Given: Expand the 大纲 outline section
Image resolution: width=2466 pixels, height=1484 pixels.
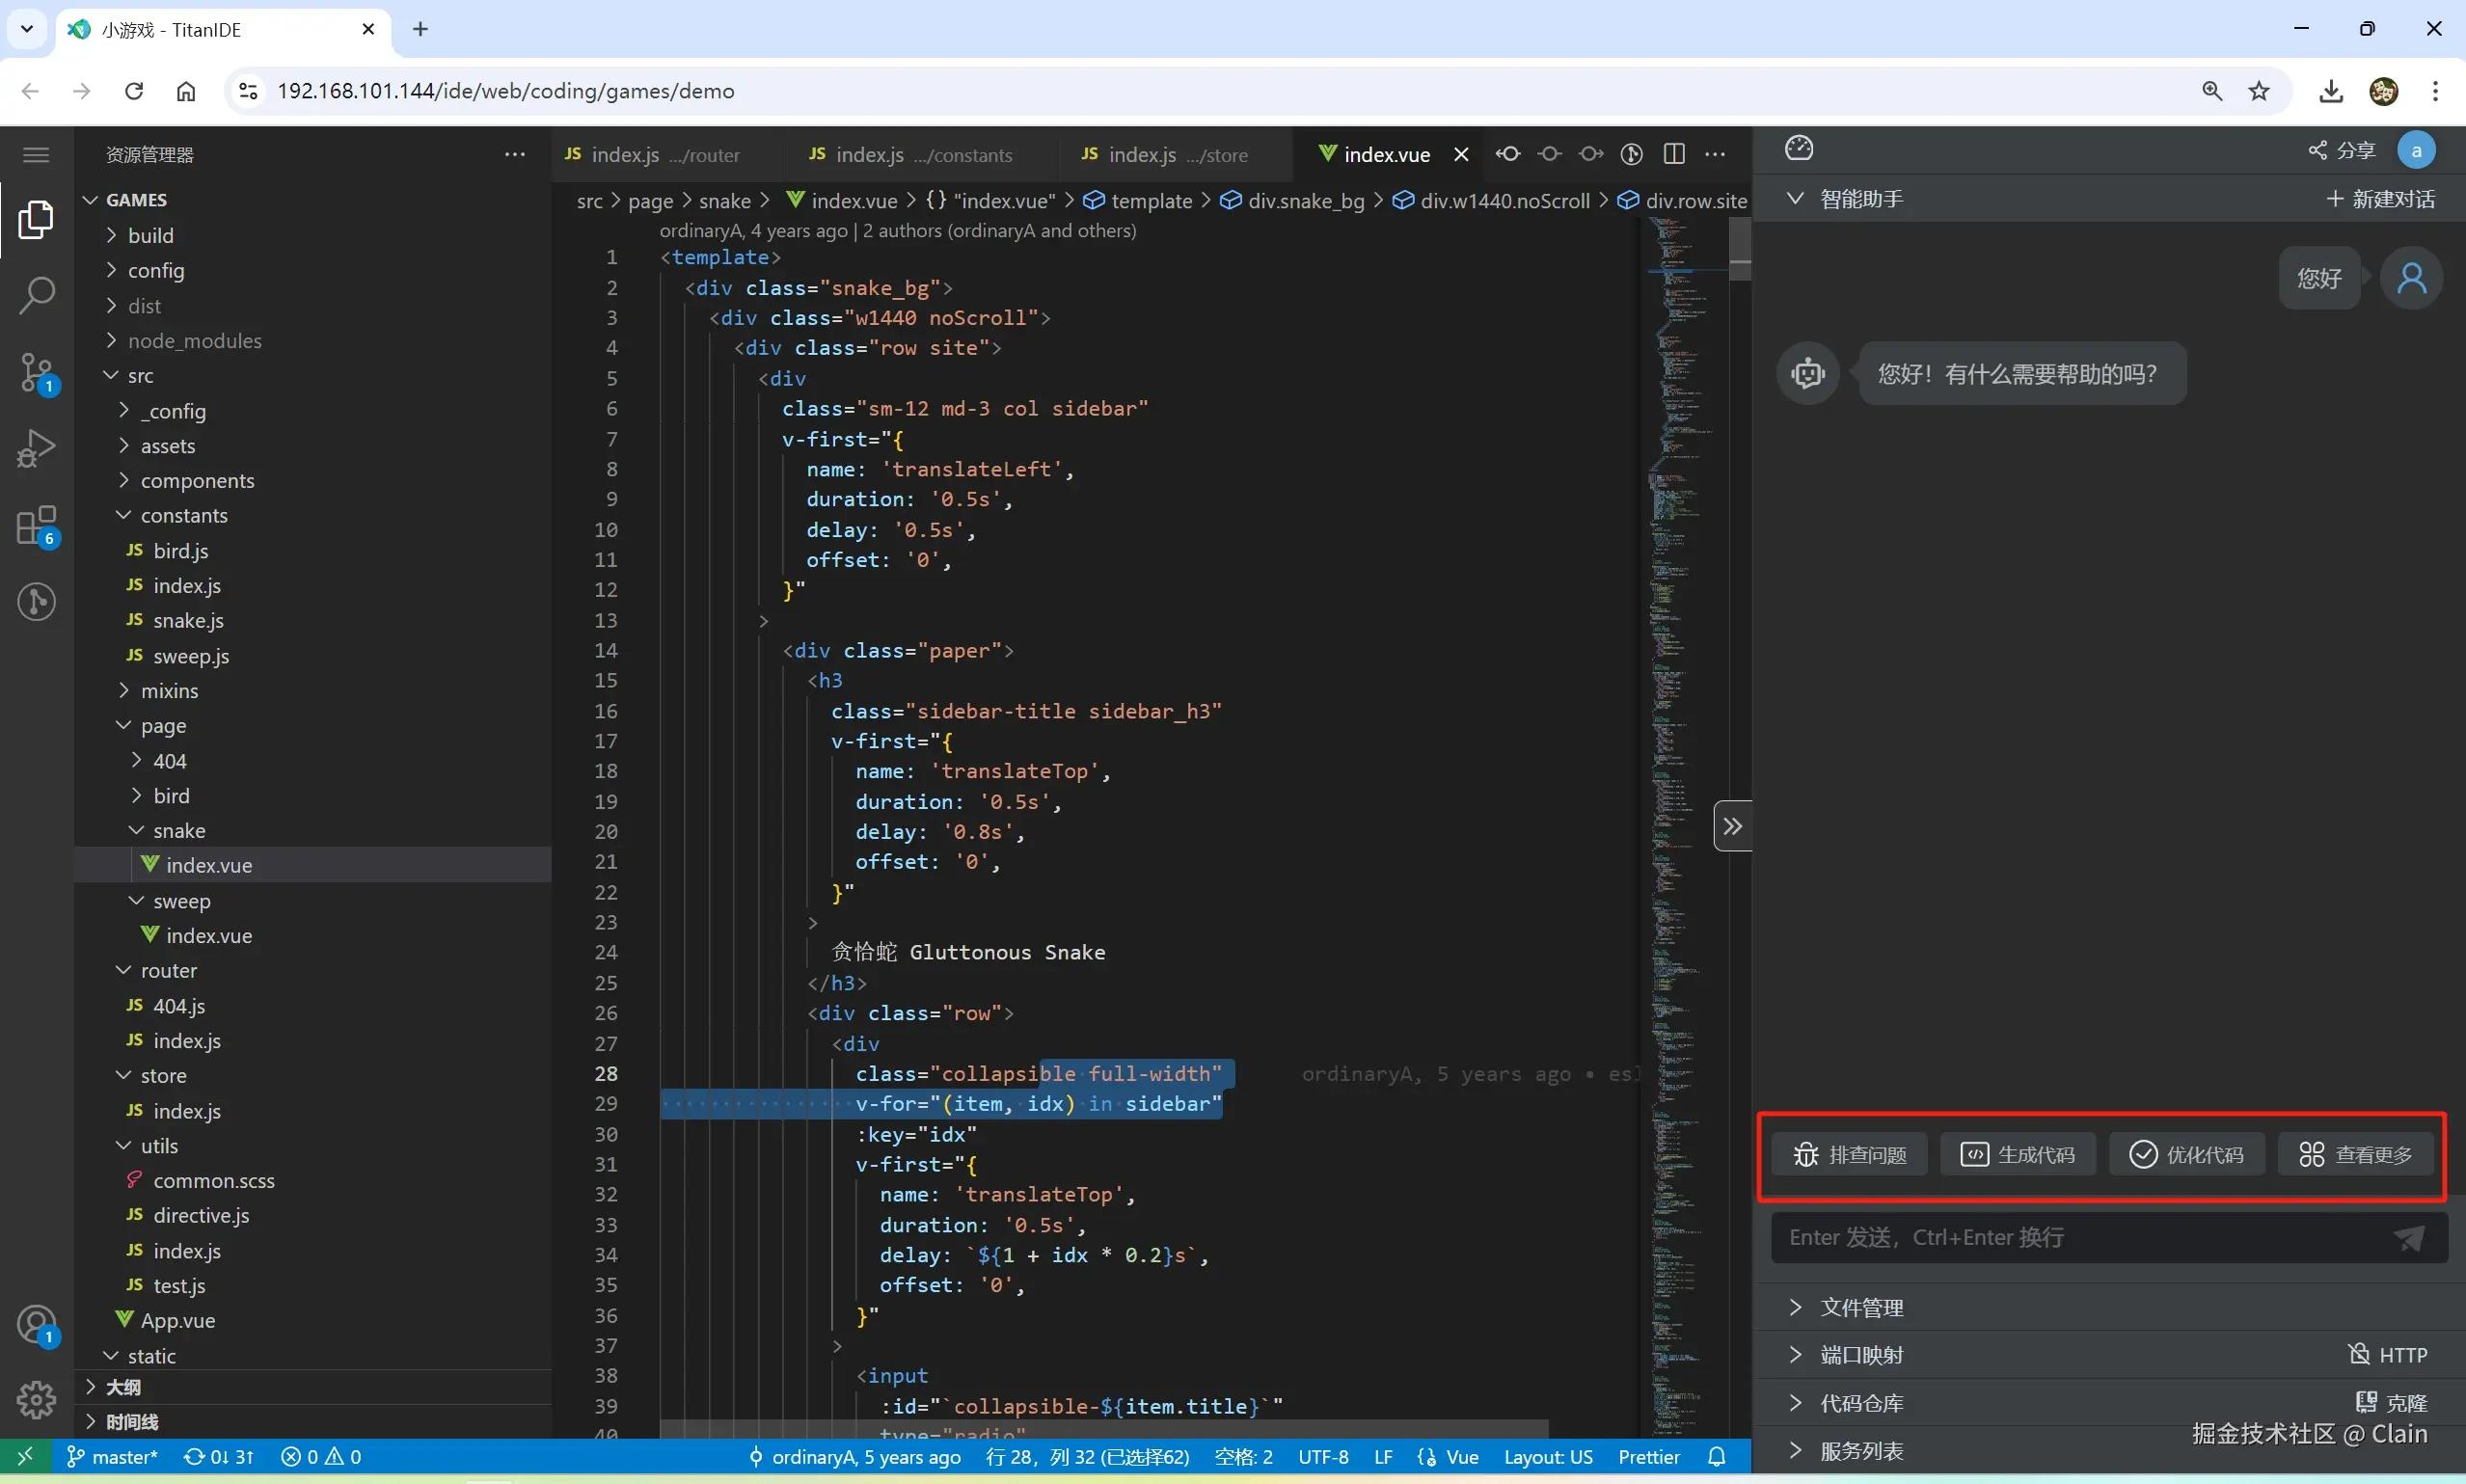Looking at the screenshot, I should pyautogui.click(x=312, y=1387).
